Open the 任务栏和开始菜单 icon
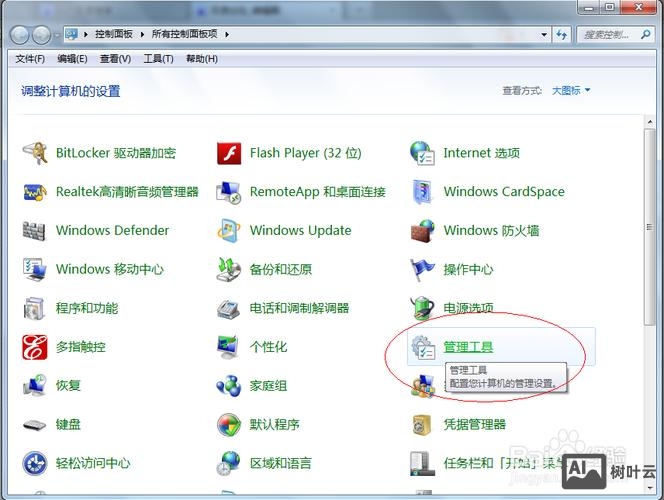This screenshot has height=500, width=664. coord(422,464)
